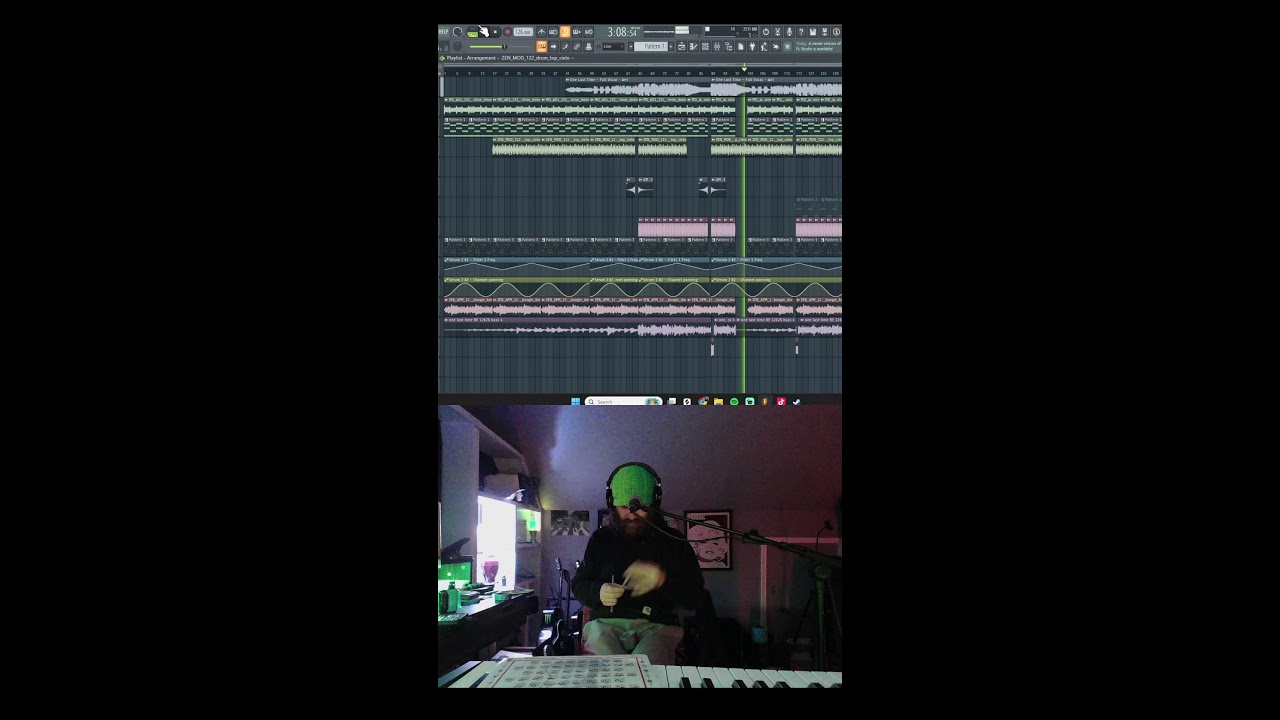
Task: Open the plugin picker plug icon
Action: 752,46
